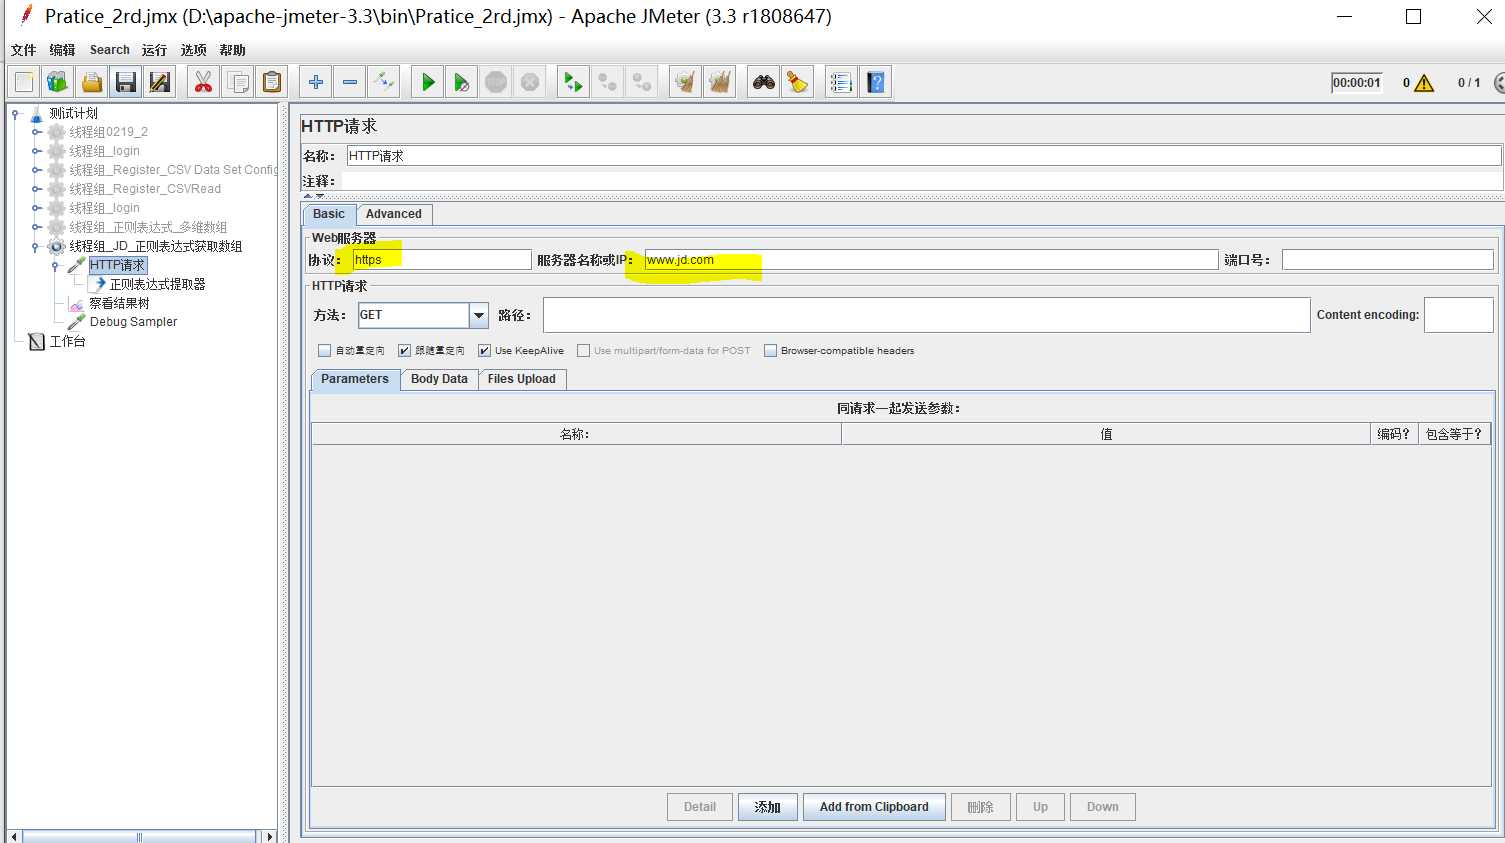The width and height of the screenshot is (1505, 843).
Task: Click the Remote Start All icon
Action: click(573, 82)
